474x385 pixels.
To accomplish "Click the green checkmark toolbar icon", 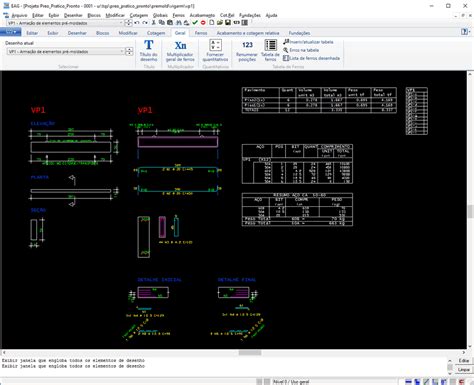I will [x=195, y=23].
